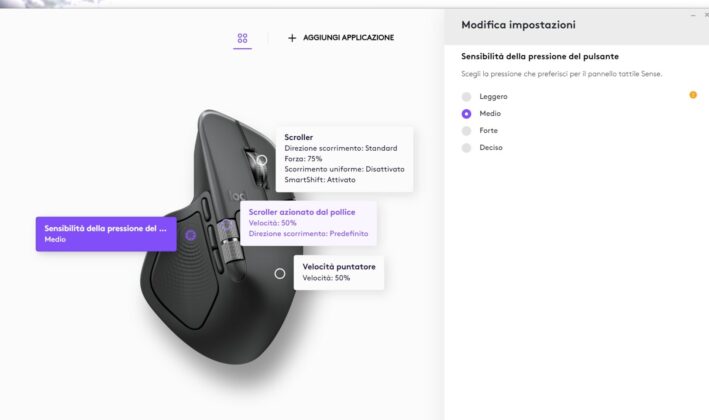This screenshot has height=420, width=709.
Task: Click the Sensibilità della pressione del pulsante heading
Action: (x=540, y=57)
